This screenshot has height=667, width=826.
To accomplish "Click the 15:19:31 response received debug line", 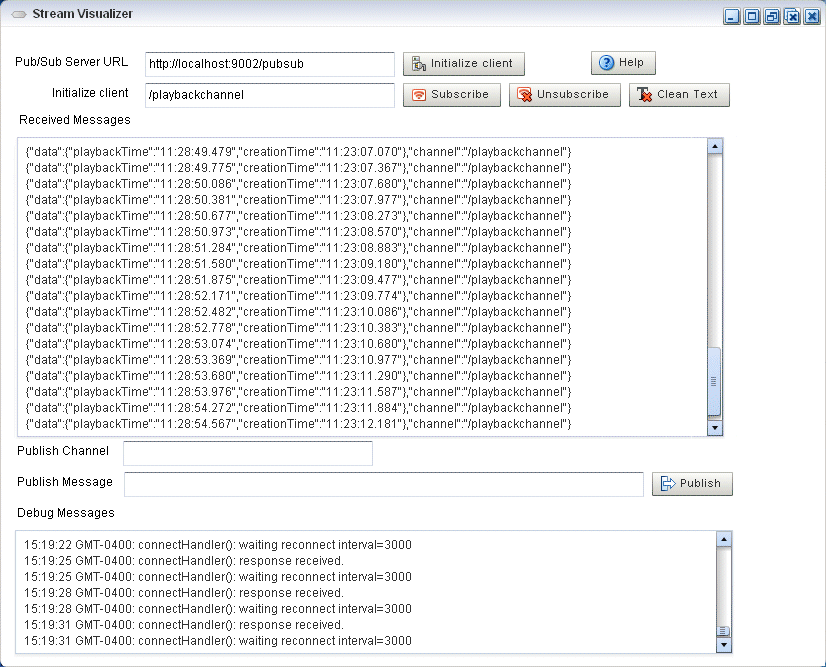I will (x=184, y=625).
